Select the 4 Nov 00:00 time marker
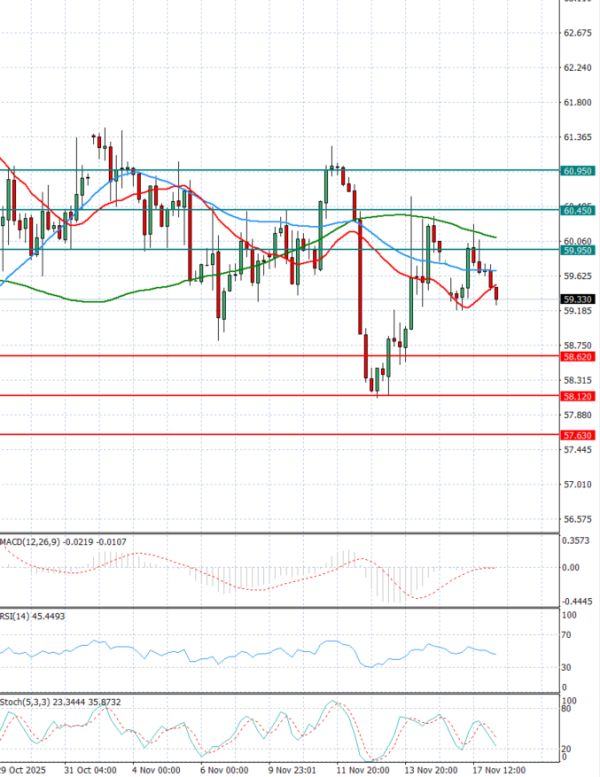This screenshot has height=777, width=600. [x=153, y=770]
